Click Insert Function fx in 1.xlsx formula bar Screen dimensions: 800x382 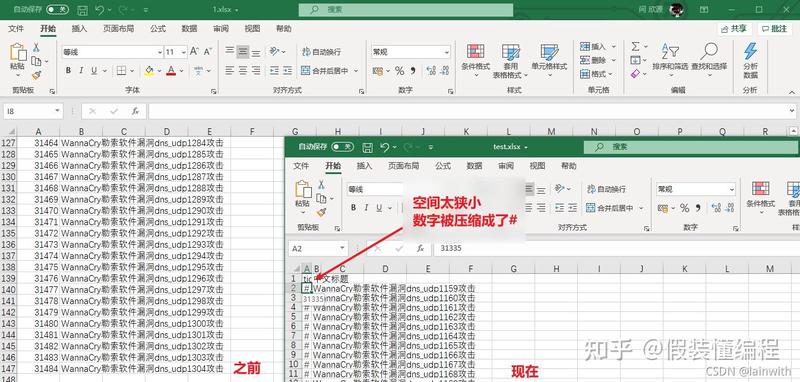(135, 111)
